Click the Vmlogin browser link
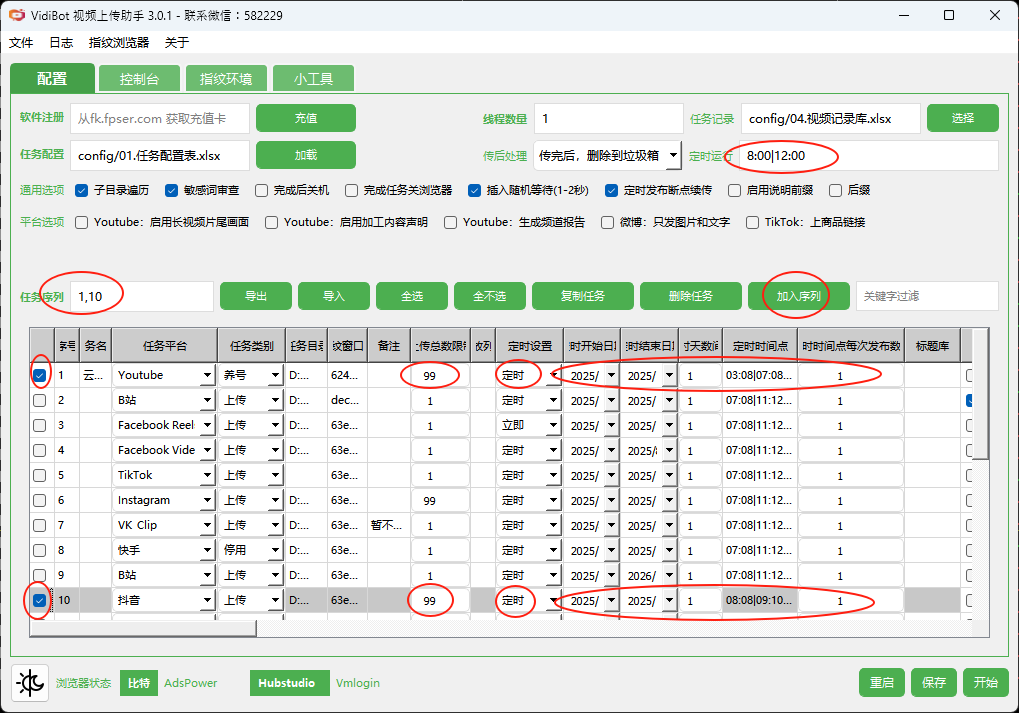This screenshot has width=1019, height=713. (x=358, y=683)
